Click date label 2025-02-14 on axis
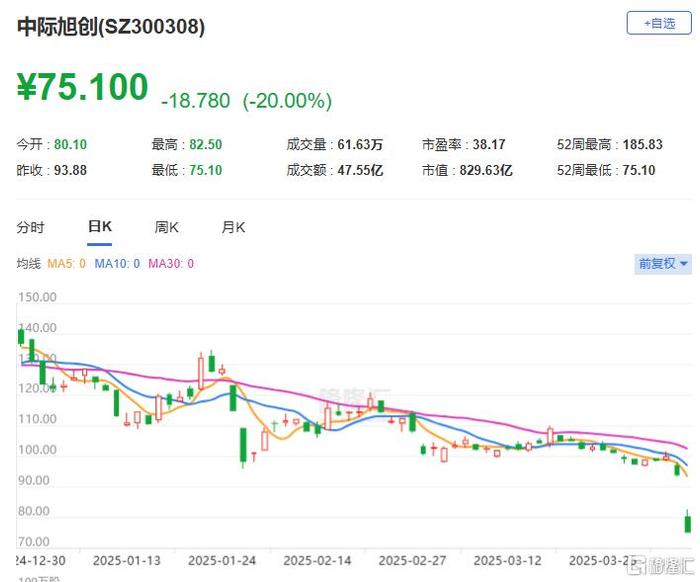Screen dimensions: 700x582 tap(317, 561)
